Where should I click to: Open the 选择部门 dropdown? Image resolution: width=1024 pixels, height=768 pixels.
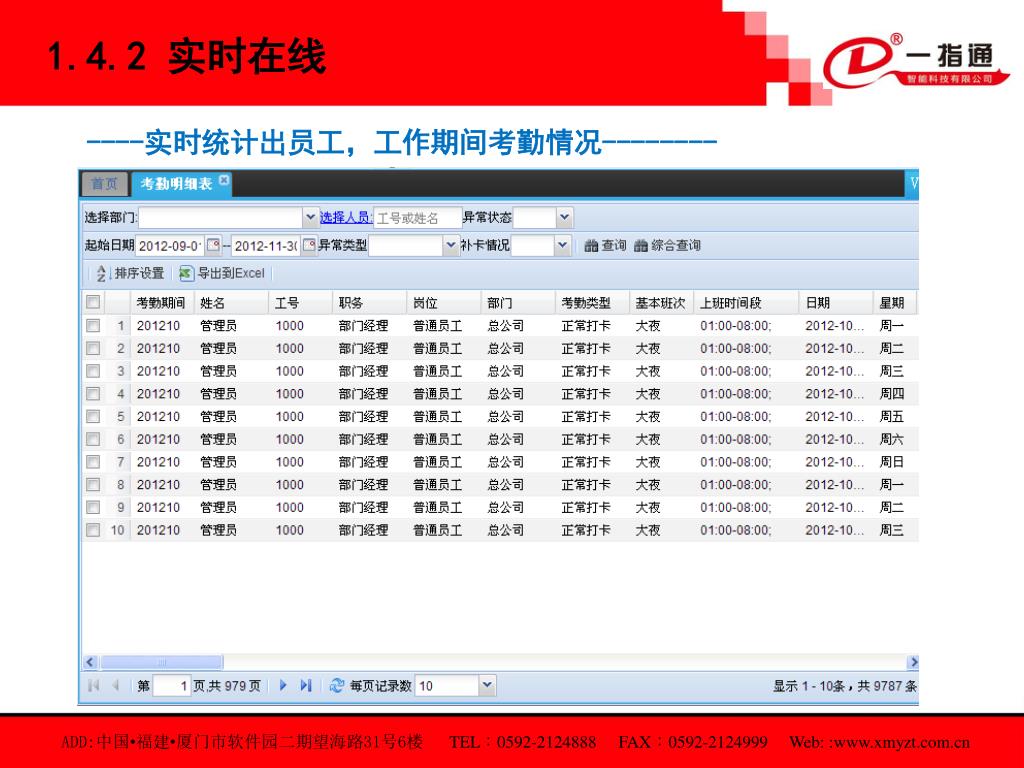[310, 217]
